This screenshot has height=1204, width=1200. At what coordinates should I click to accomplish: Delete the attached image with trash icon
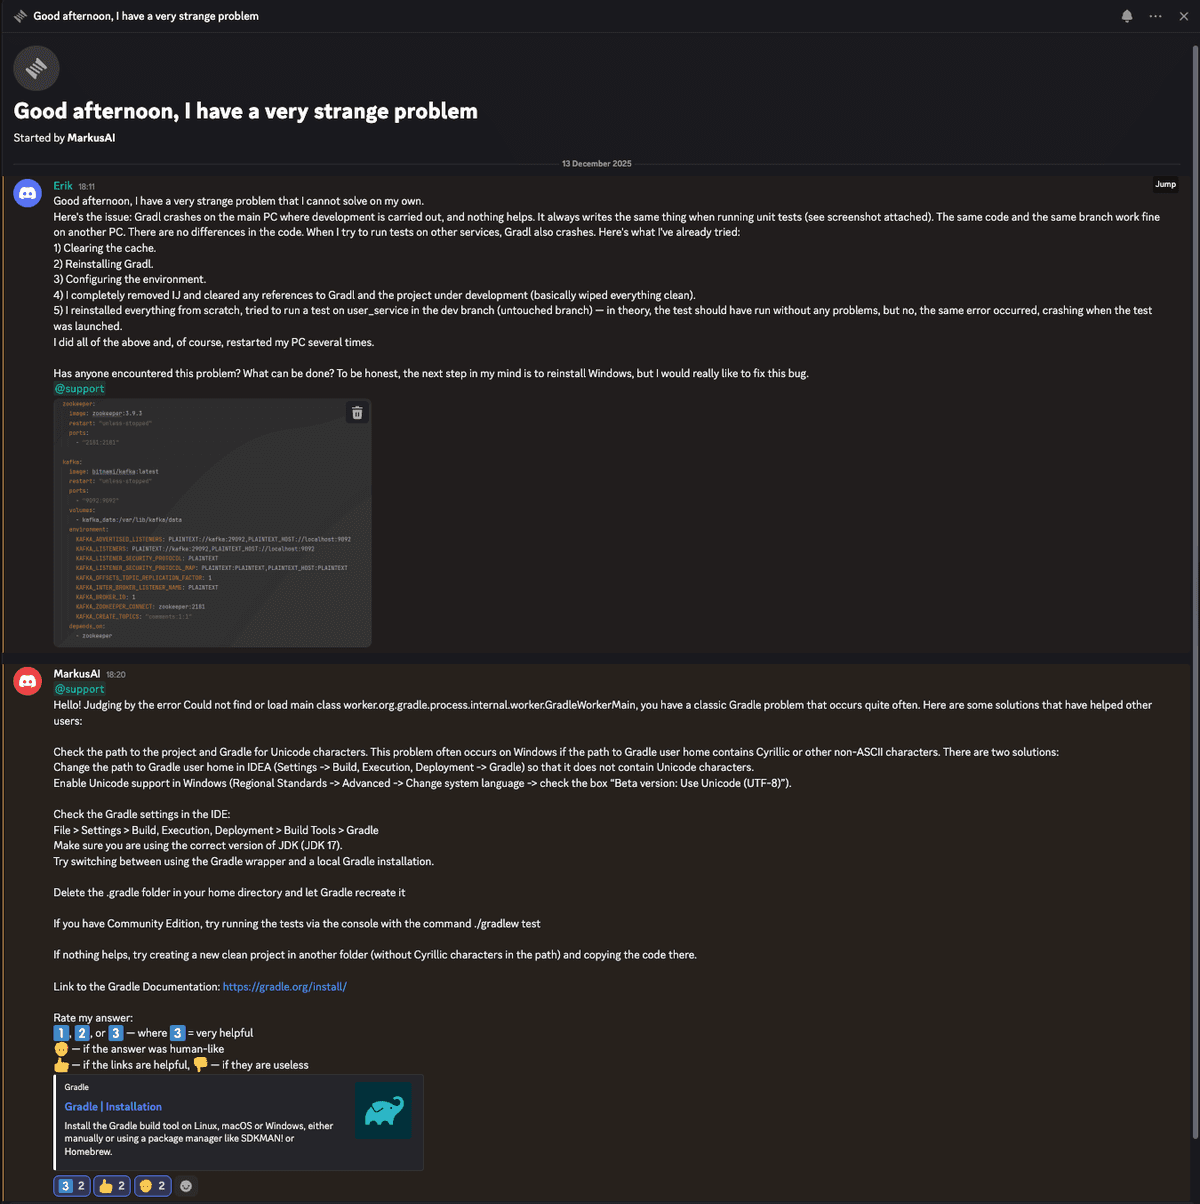pos(357,413)
